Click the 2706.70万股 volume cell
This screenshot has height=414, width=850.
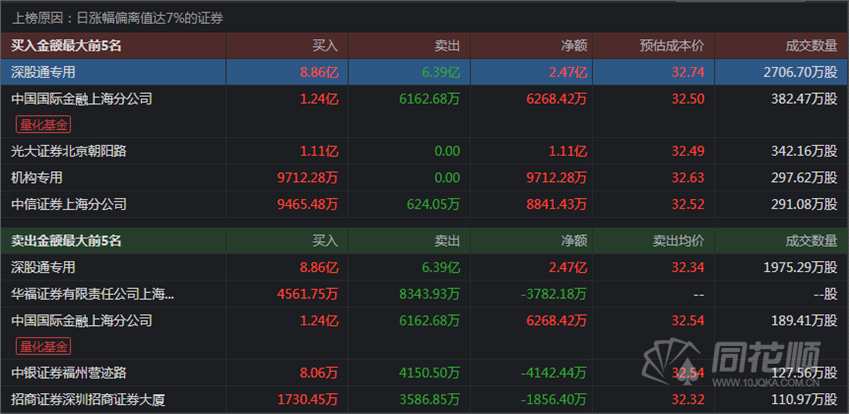tap(800, 73)
